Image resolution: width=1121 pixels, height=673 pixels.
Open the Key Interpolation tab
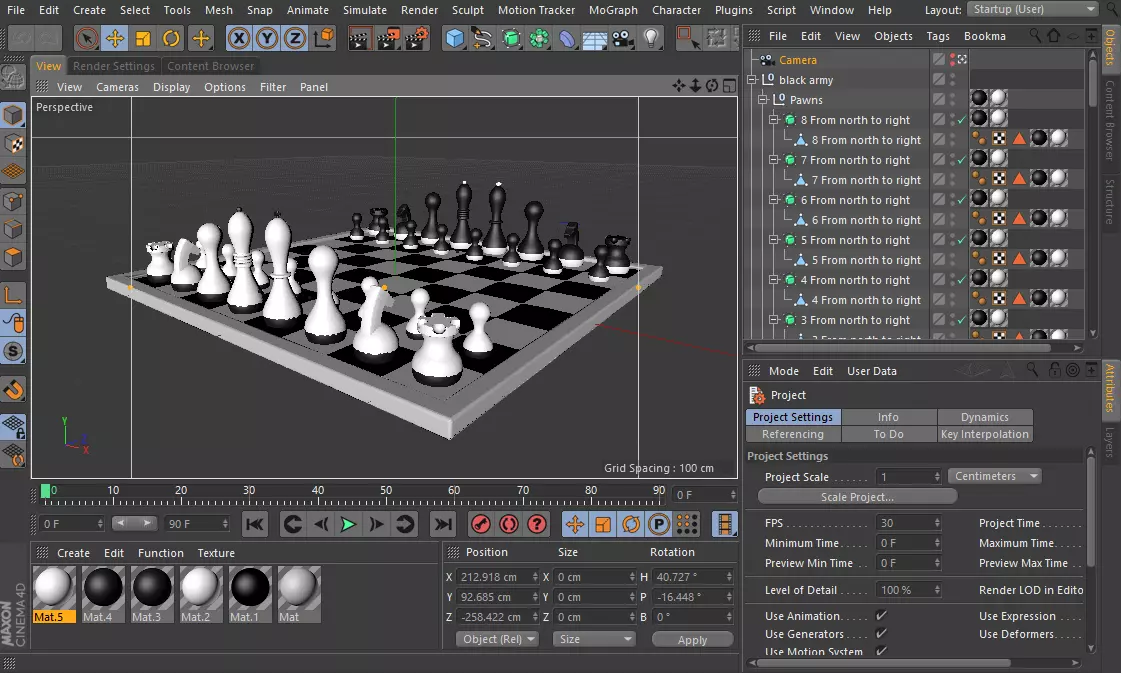pyautogui.click(x=984, y=434)
